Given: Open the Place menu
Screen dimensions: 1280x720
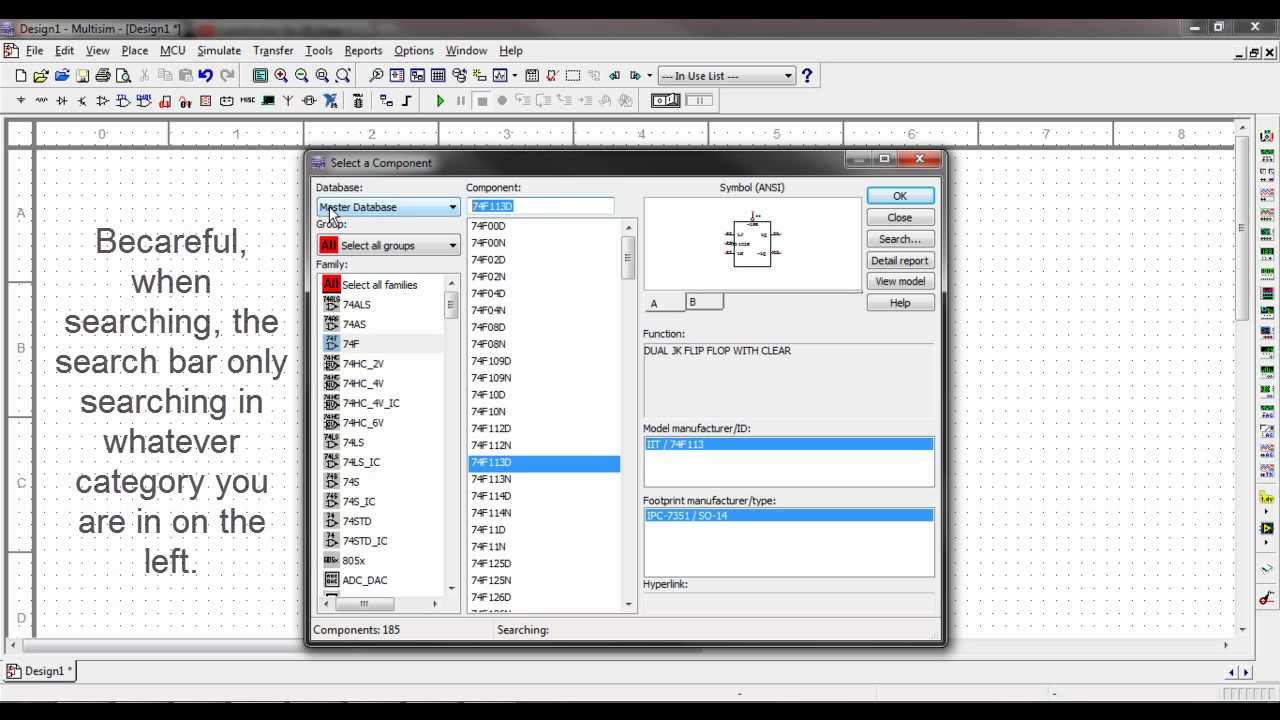Looking at the screenshot, I should (x=135, y=50).
